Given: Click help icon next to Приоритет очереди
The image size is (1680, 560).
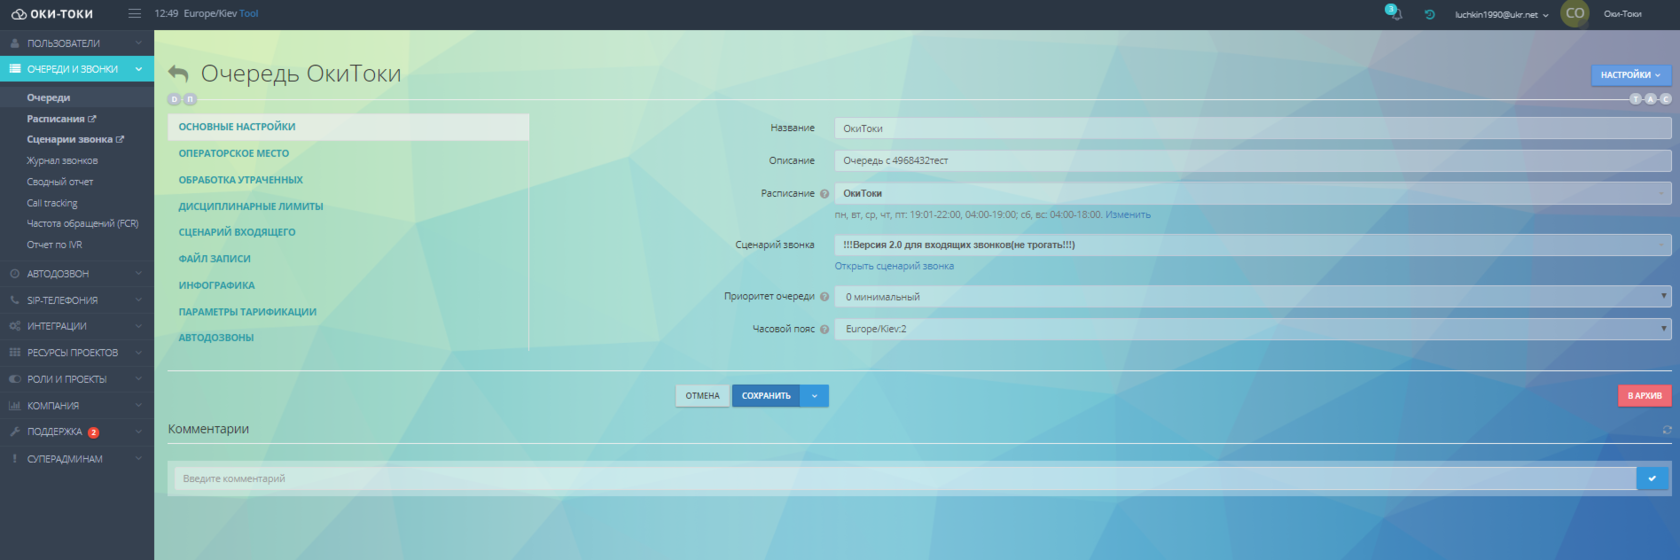Looking at the screenshot, I should [825, 297].
